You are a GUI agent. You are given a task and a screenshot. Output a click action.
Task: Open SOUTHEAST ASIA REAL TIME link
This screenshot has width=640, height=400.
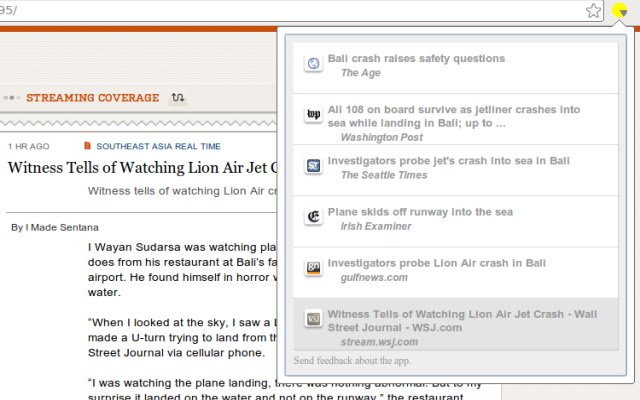pyautogui.click(x=158, y=146)
